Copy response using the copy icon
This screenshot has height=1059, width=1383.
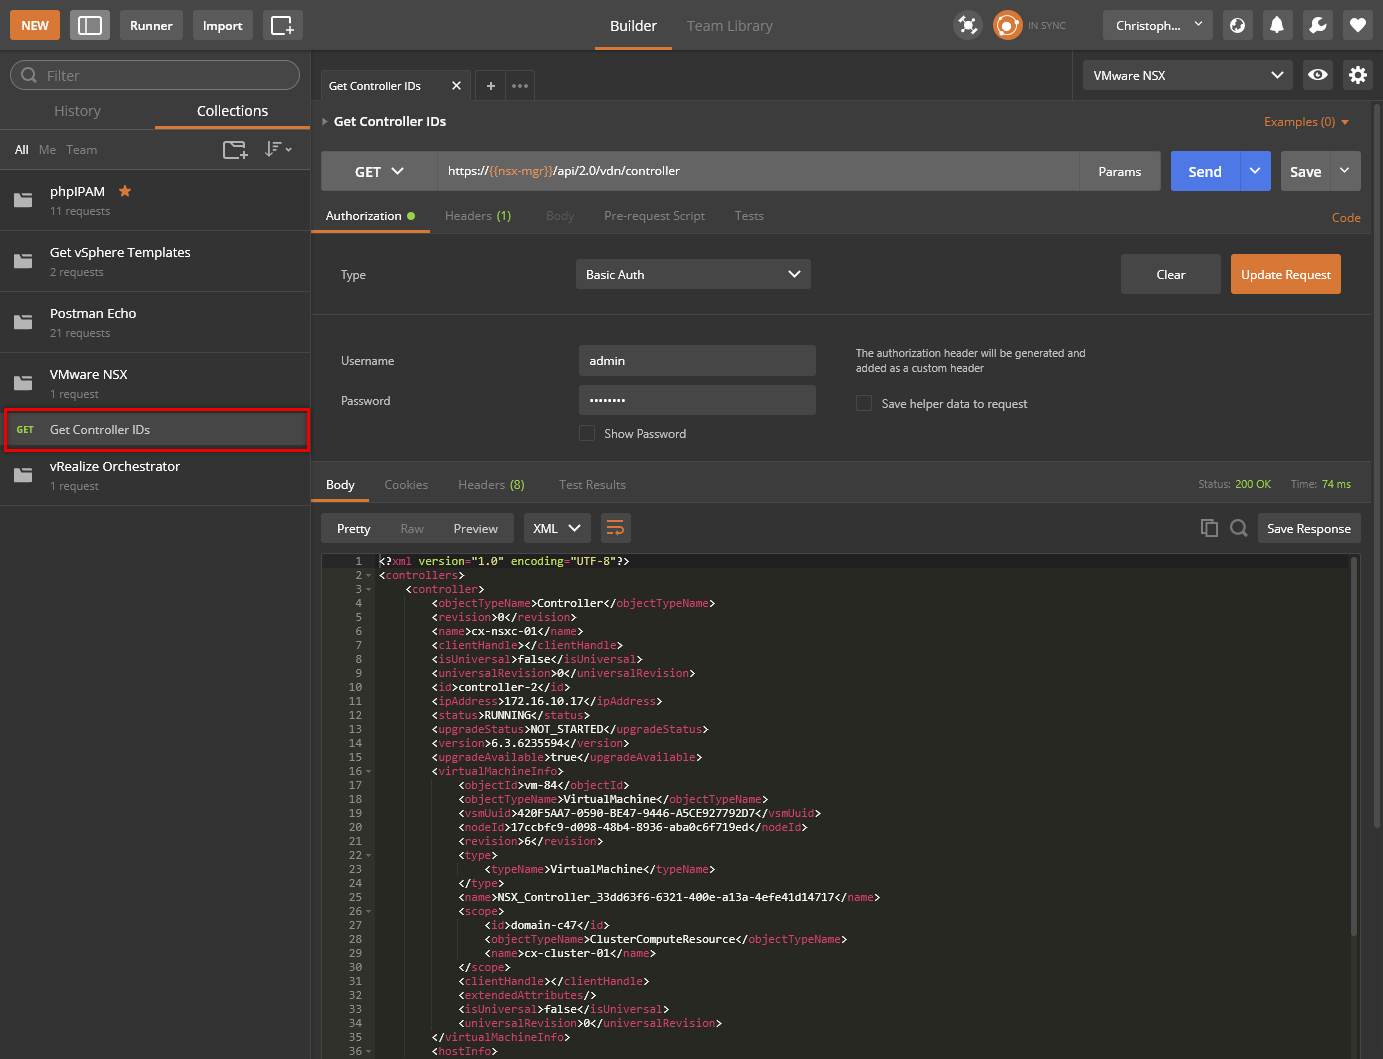click(x=1209, y=528)
